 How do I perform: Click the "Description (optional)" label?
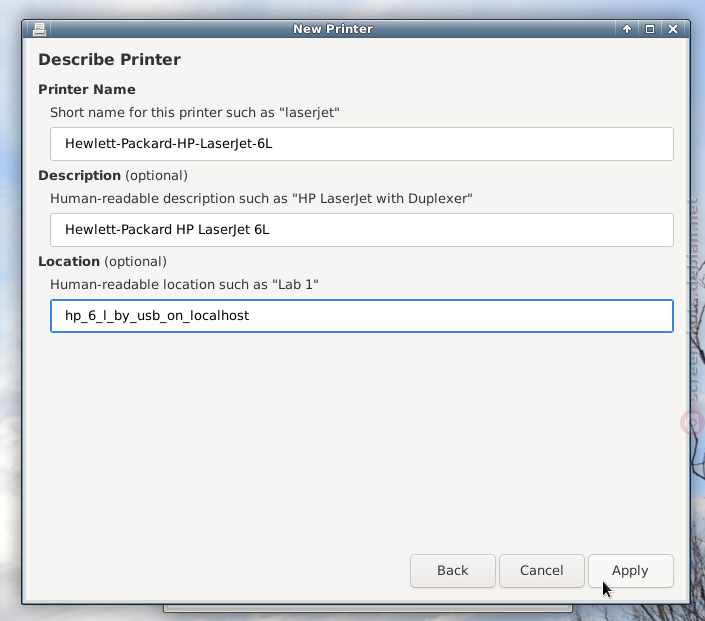[113, 175]
